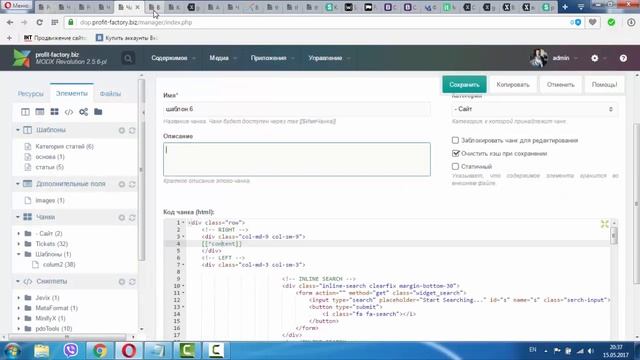Click the Сохранить button
This screenshot has height=360, width=640.
click(x=464, y=84)
